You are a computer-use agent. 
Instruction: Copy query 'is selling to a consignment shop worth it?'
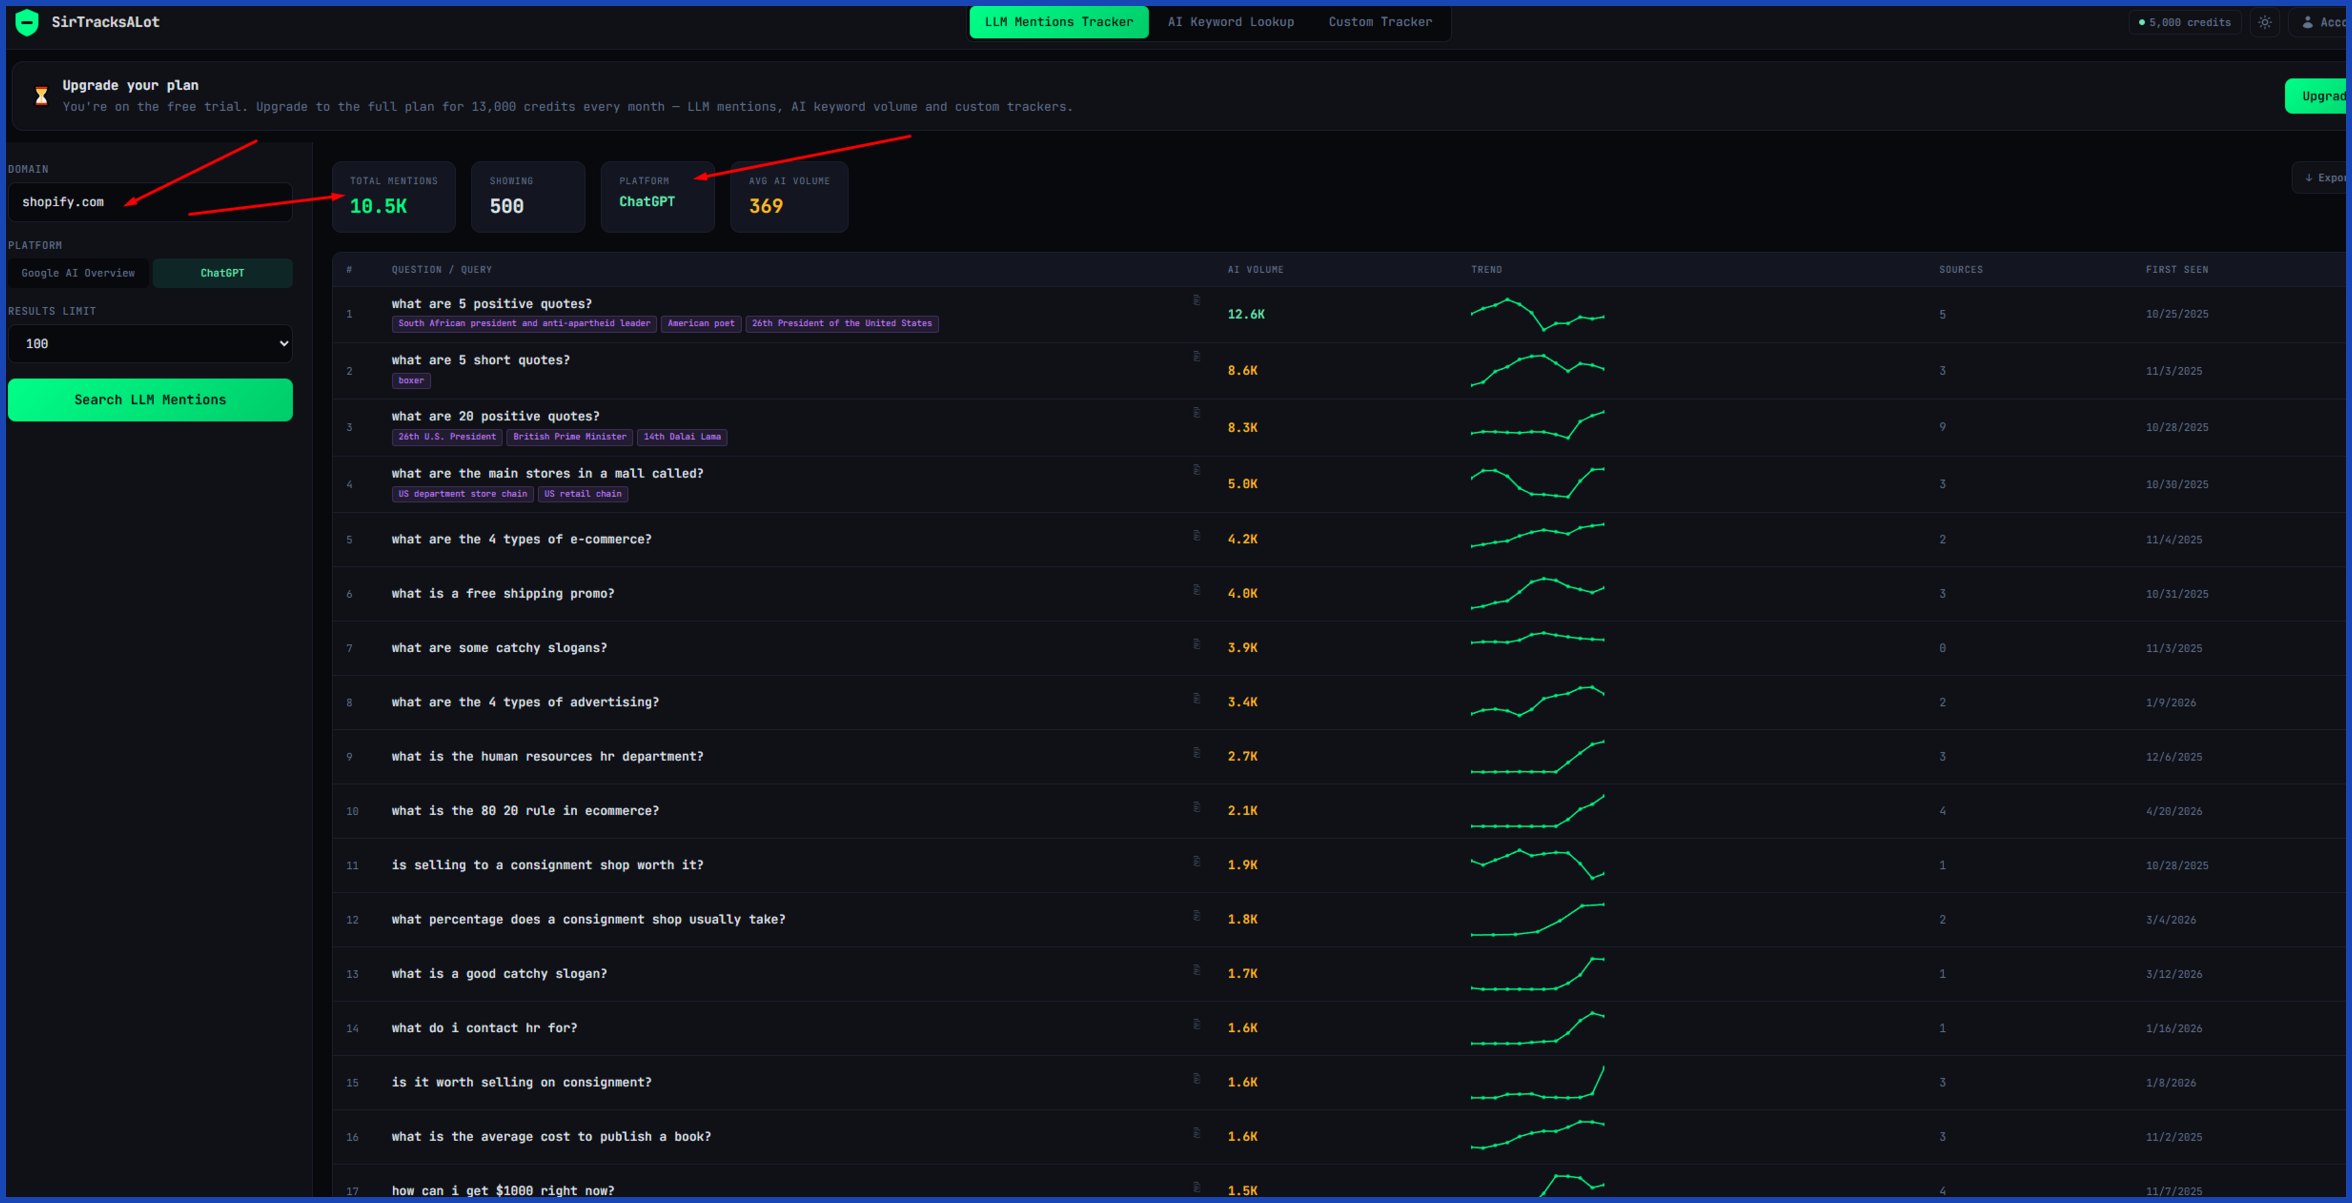point(1196,861)
